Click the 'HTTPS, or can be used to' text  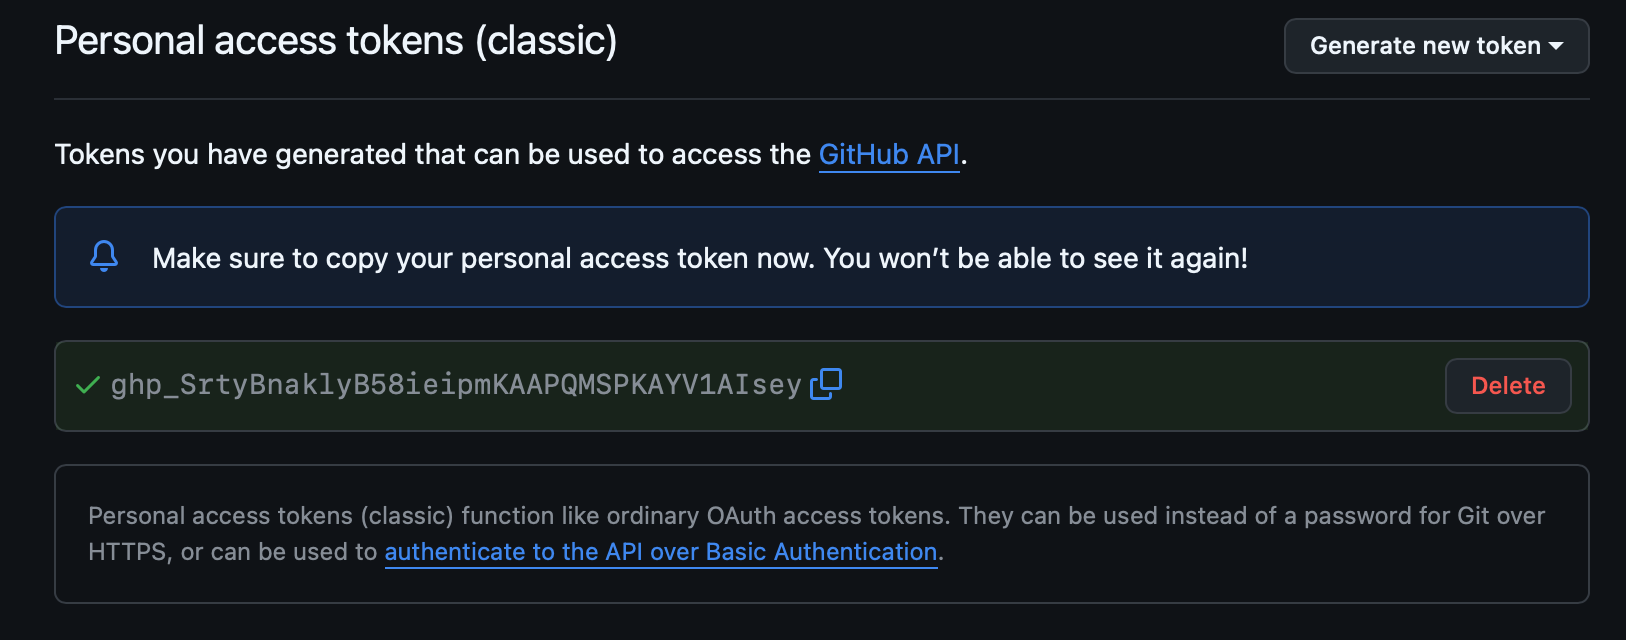[x=232, y=552]
